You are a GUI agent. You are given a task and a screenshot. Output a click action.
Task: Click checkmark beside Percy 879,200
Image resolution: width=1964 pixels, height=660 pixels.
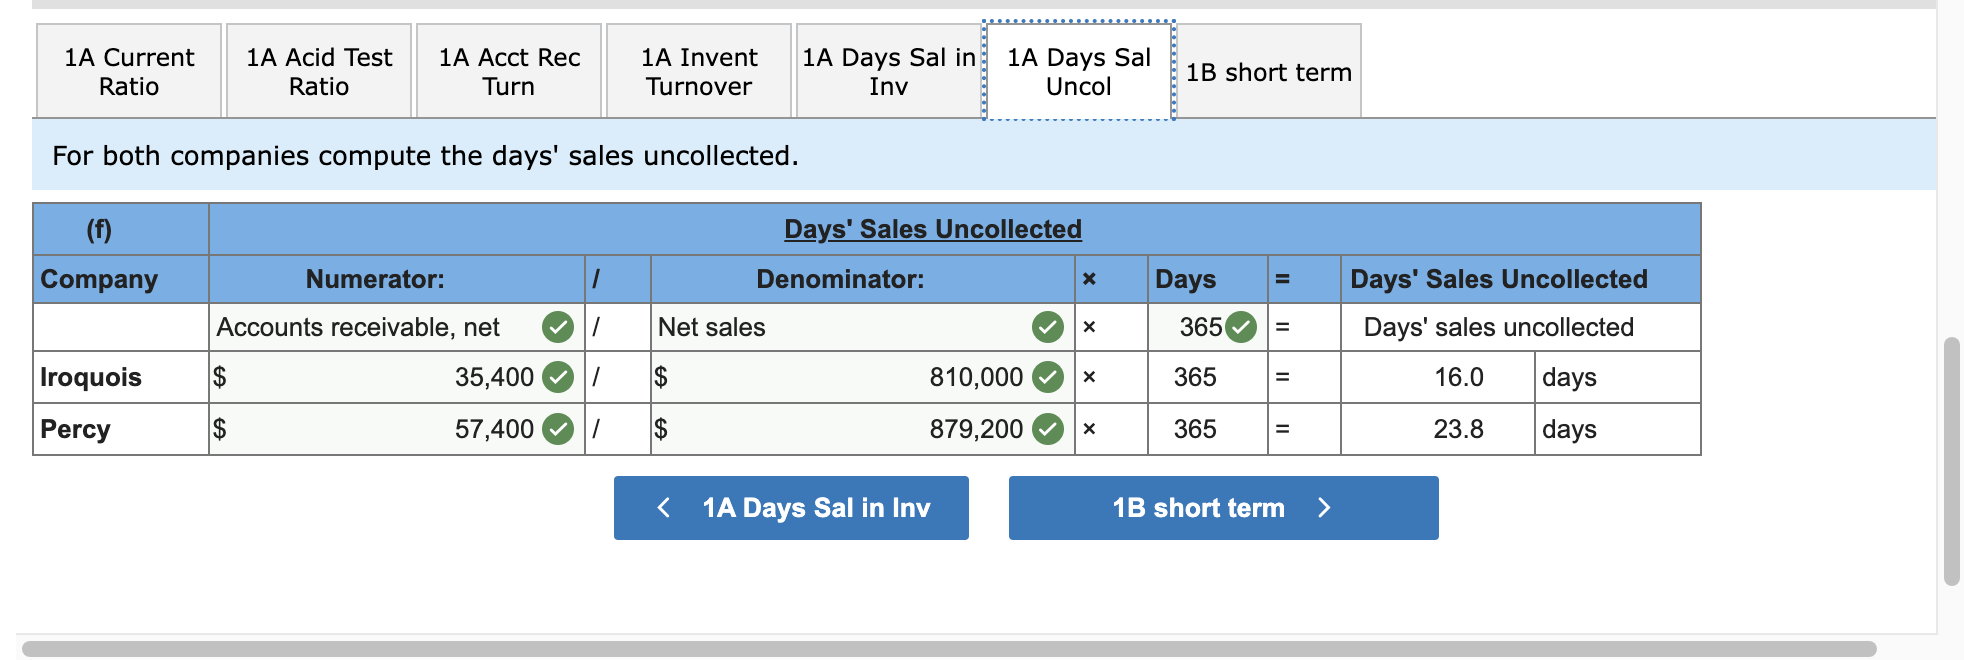tap(1048, 429)
